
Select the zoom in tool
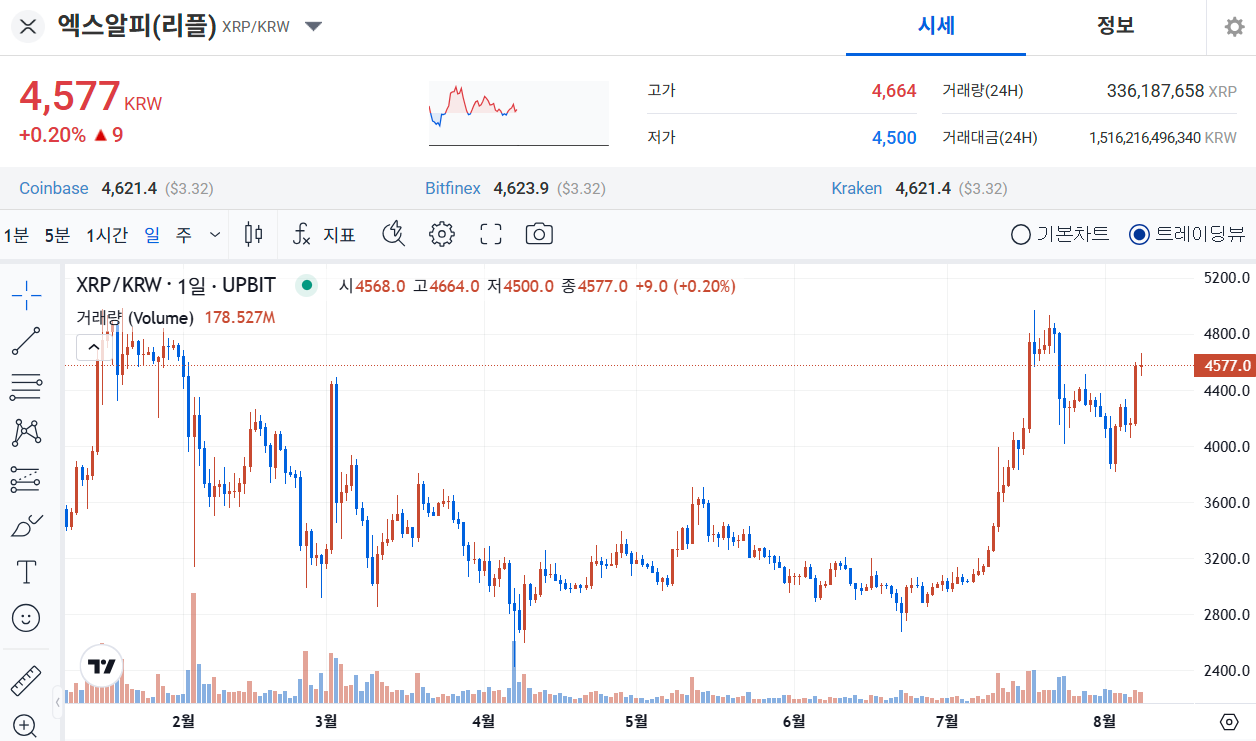(26, 725)
